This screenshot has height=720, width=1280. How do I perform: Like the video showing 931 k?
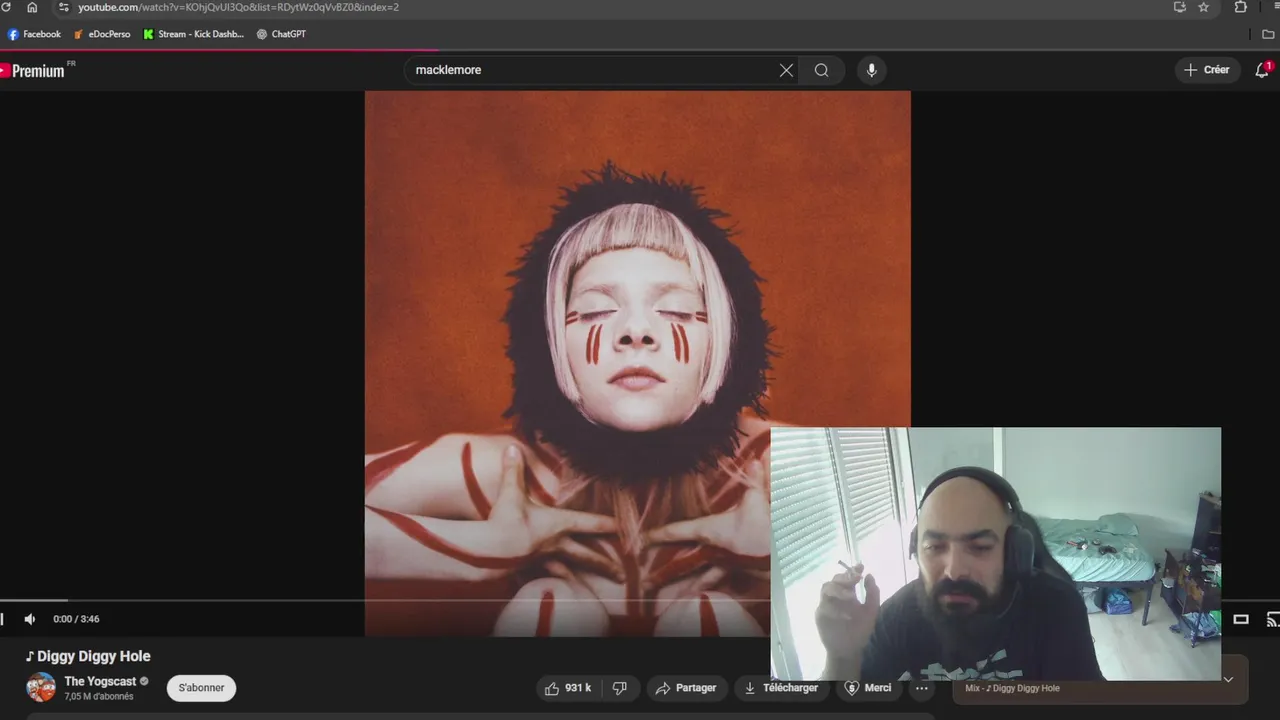click(568, 688)
